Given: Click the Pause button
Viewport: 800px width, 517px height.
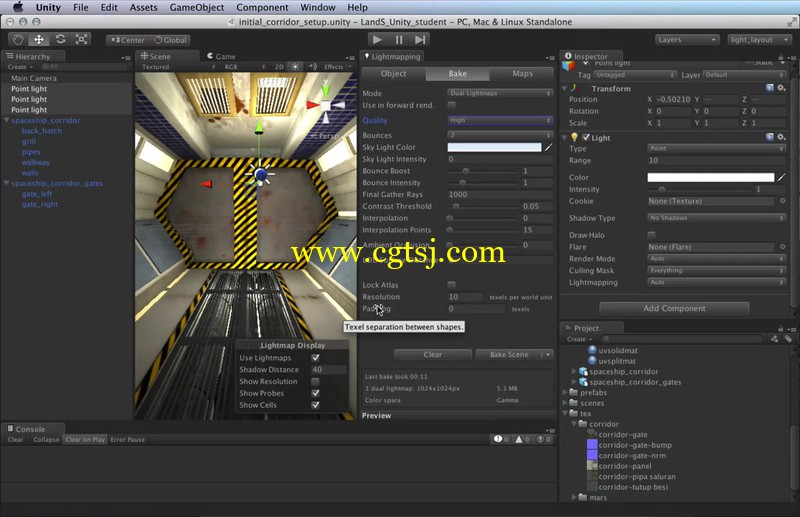Looking at the screenshot, I should (399, 39).
